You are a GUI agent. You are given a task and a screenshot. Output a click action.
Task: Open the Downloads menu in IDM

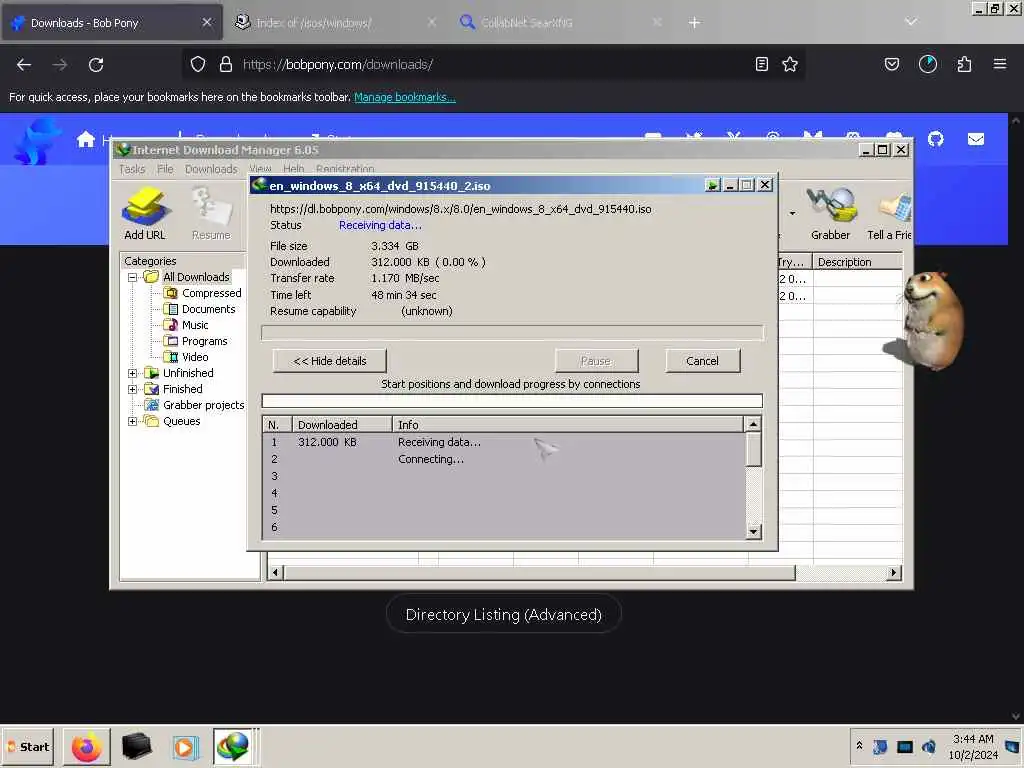211,169
